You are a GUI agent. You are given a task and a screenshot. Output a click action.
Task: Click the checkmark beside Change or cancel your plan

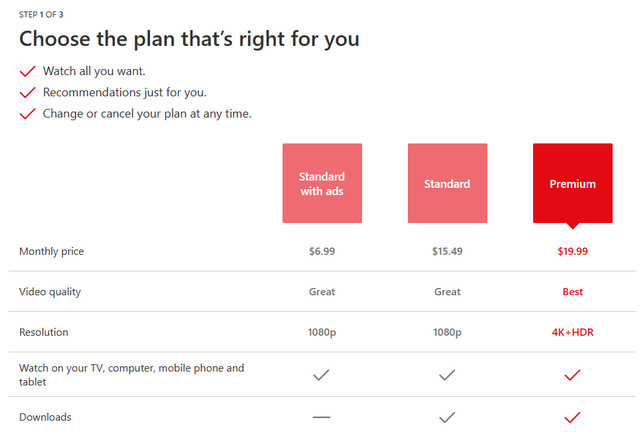tap(27, 114)
